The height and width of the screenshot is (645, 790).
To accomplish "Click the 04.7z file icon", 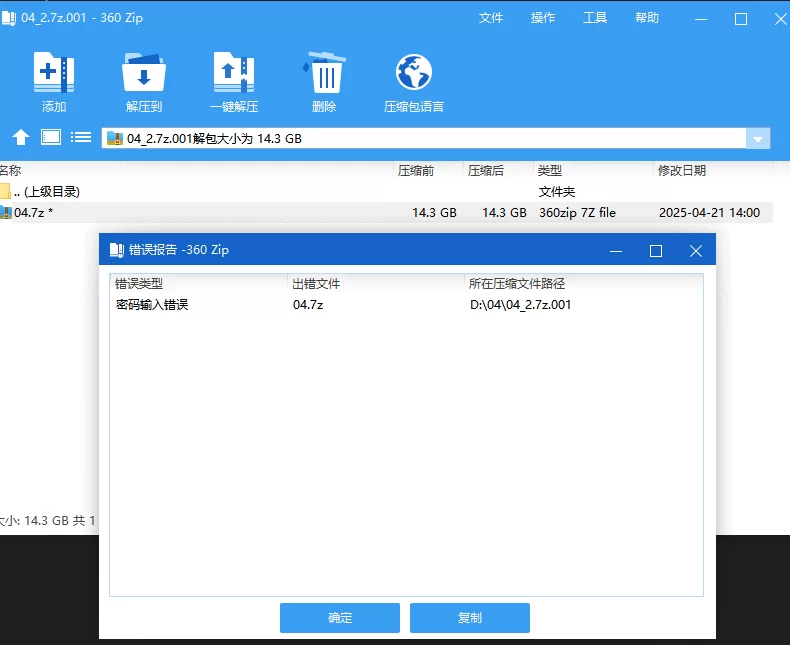I will 6,213.
